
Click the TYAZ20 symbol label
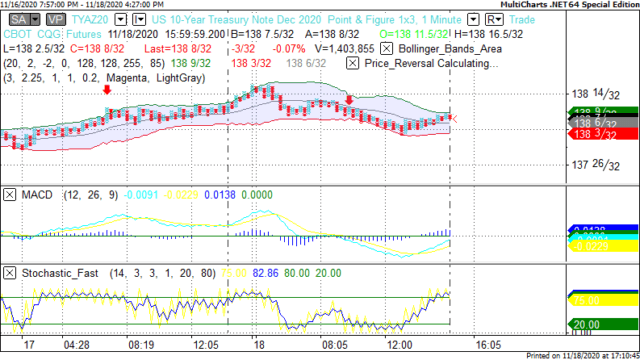[x=90, y=20]
